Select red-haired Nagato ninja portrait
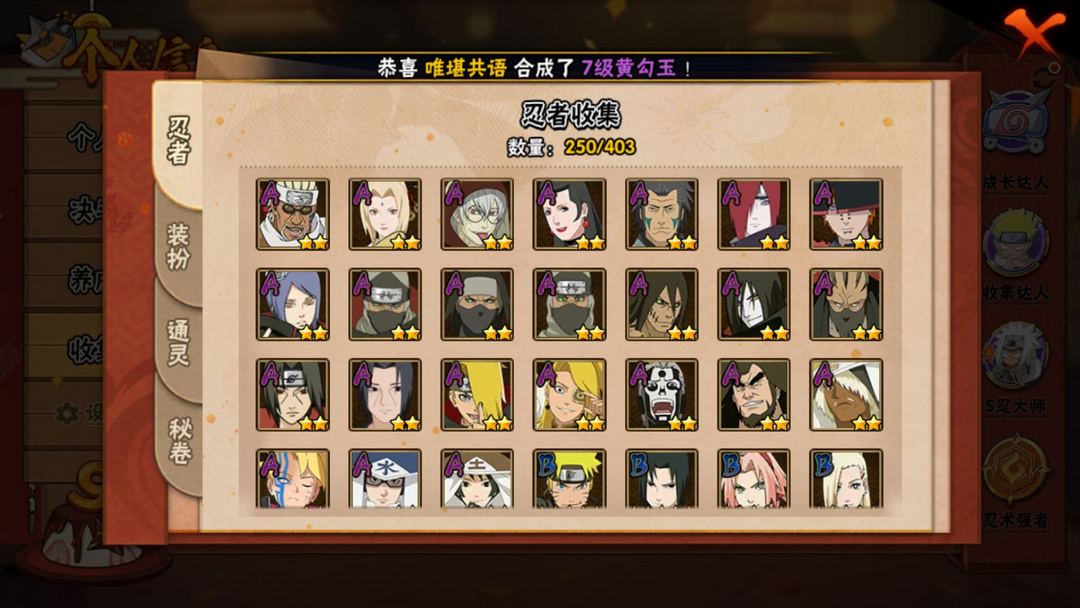Viewport: 1080px width, 608px height. pos(754,214)
